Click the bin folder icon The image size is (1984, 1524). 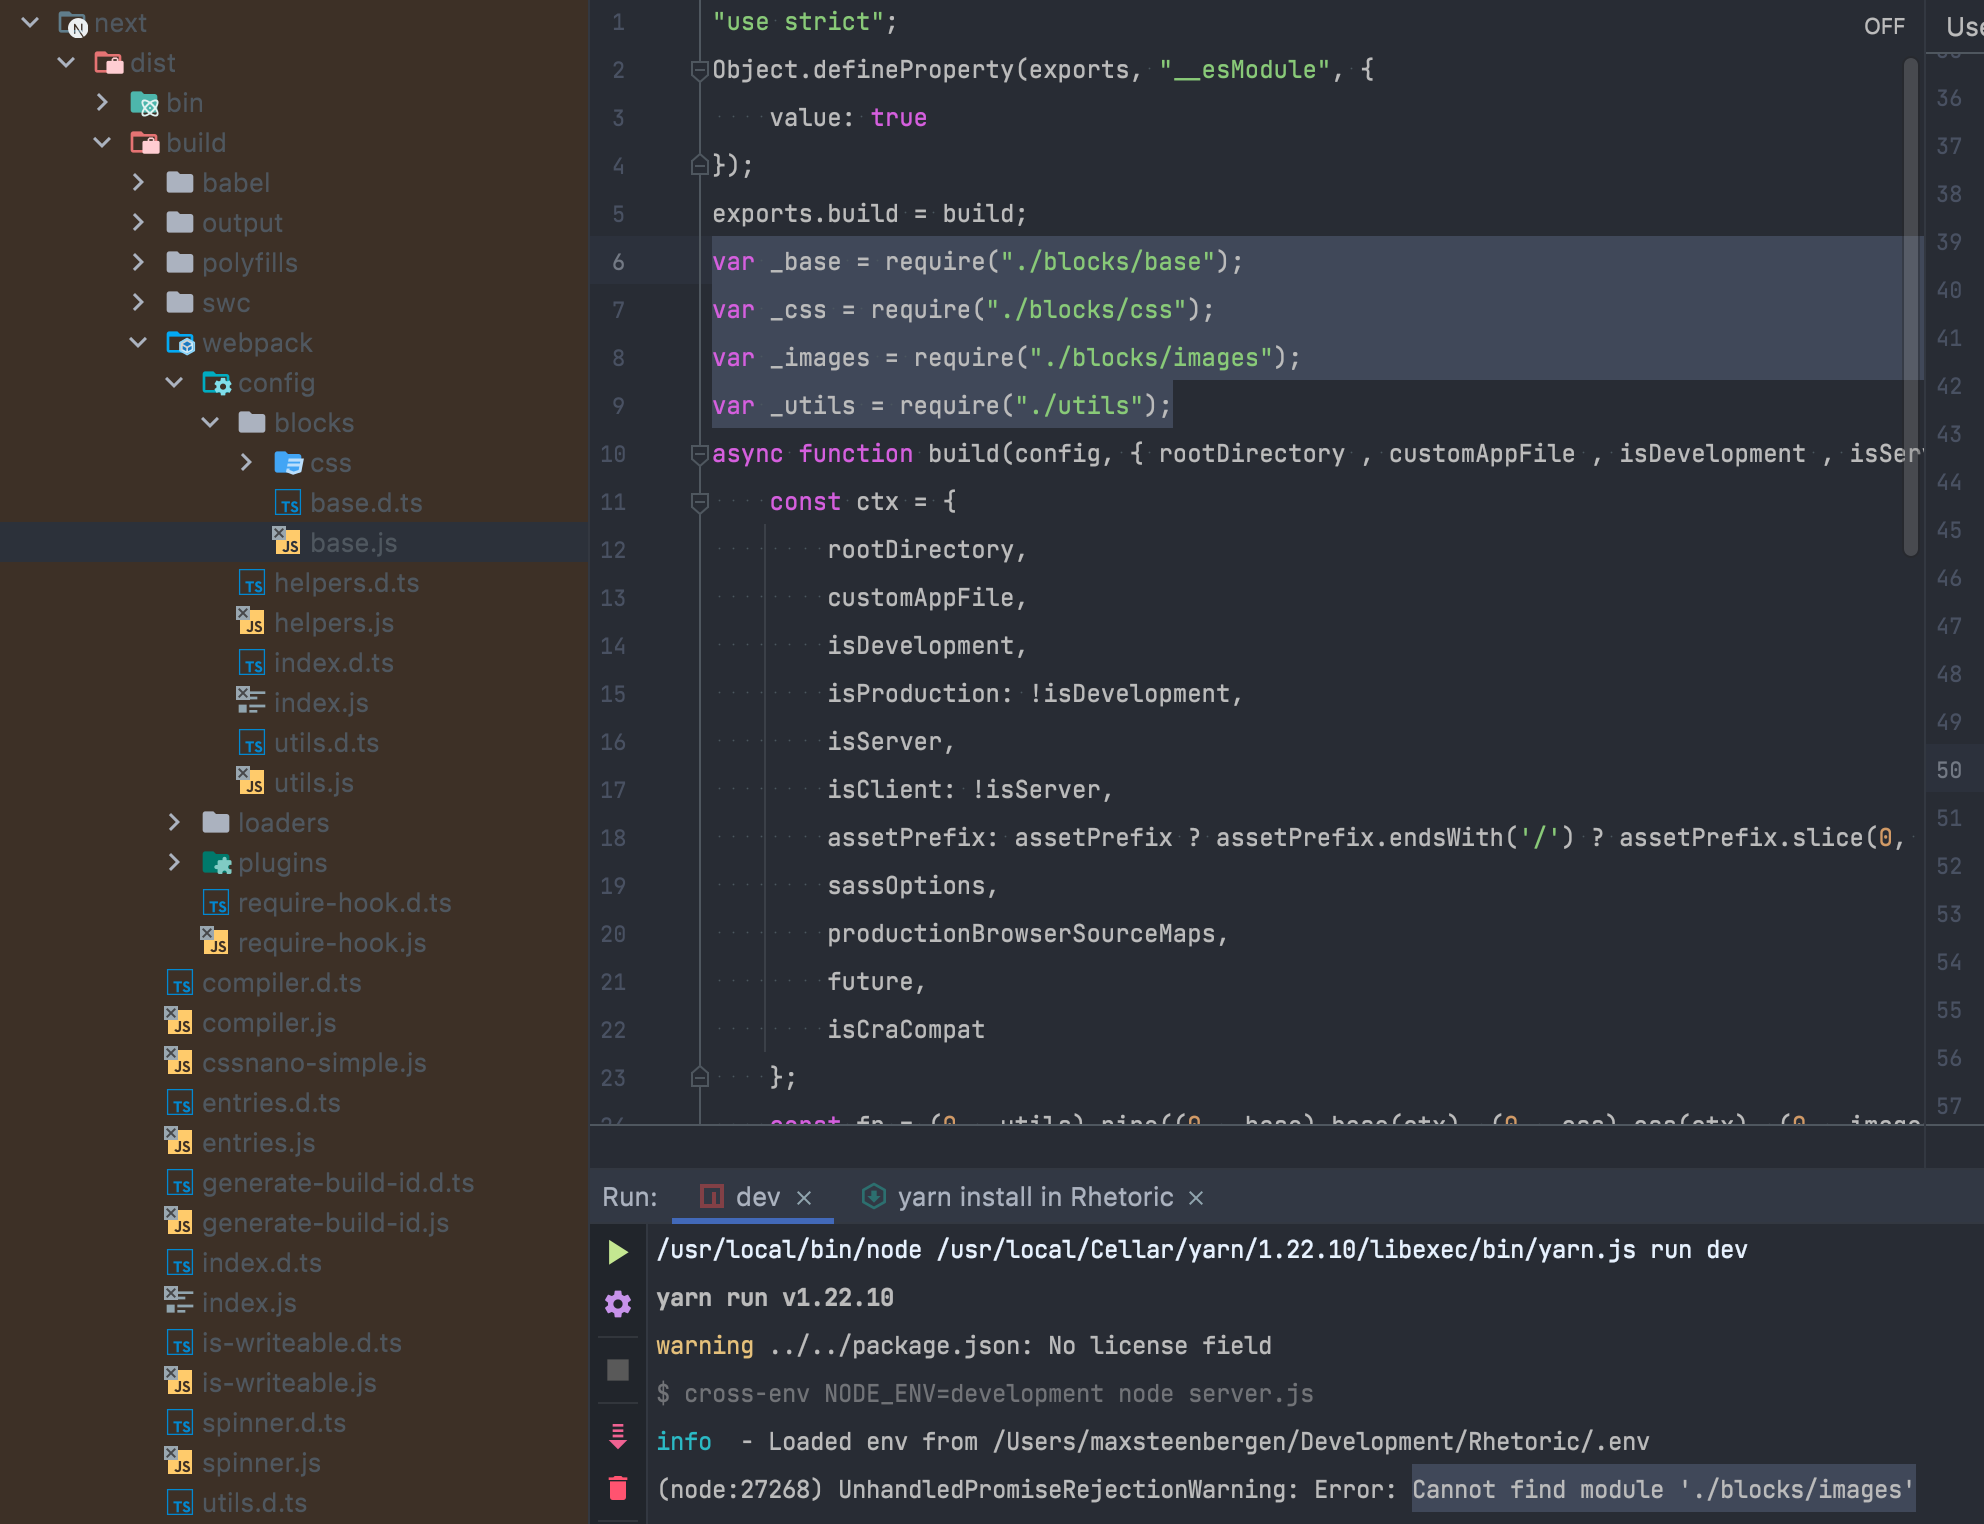coord(144,103)
